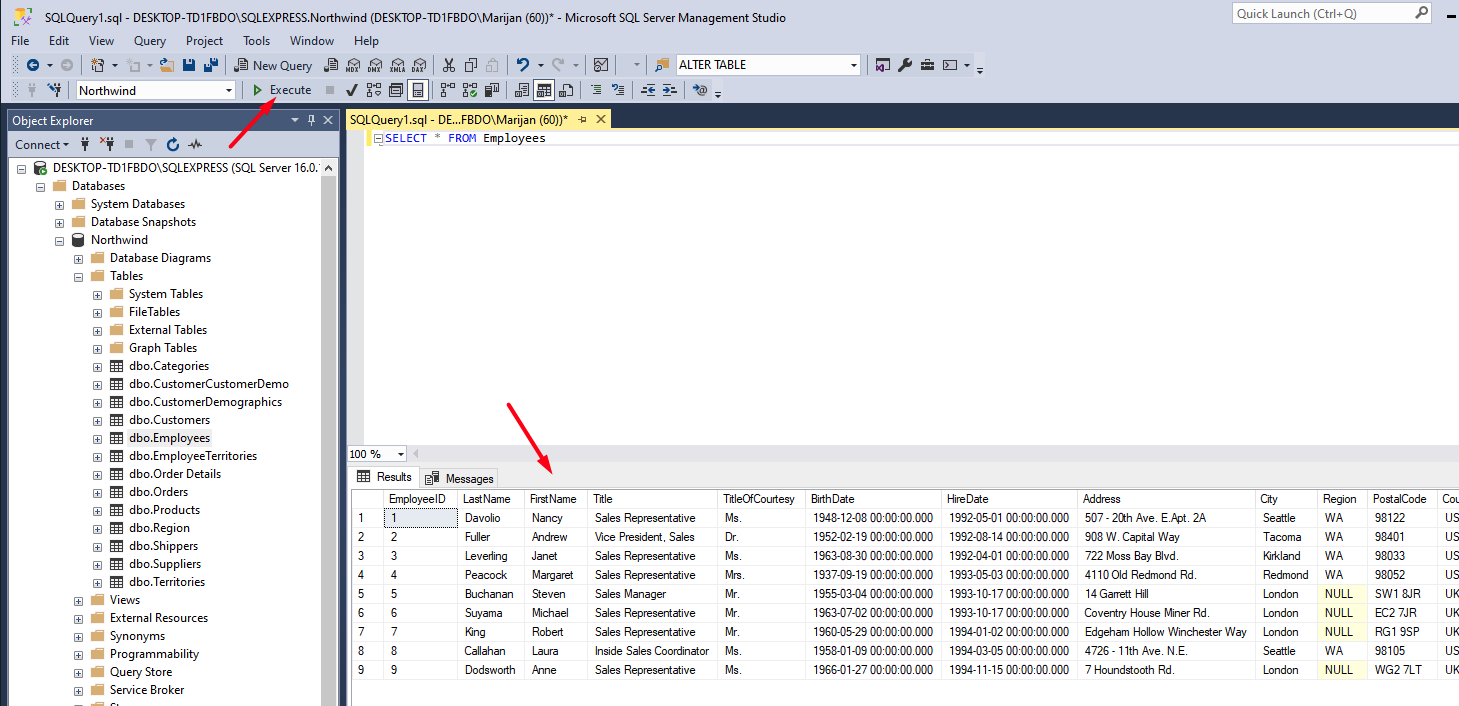This screenshot has width=1459, height=706.
Task: Click the Specify Values for Template Parameters icon
Action: pos(700,90)
